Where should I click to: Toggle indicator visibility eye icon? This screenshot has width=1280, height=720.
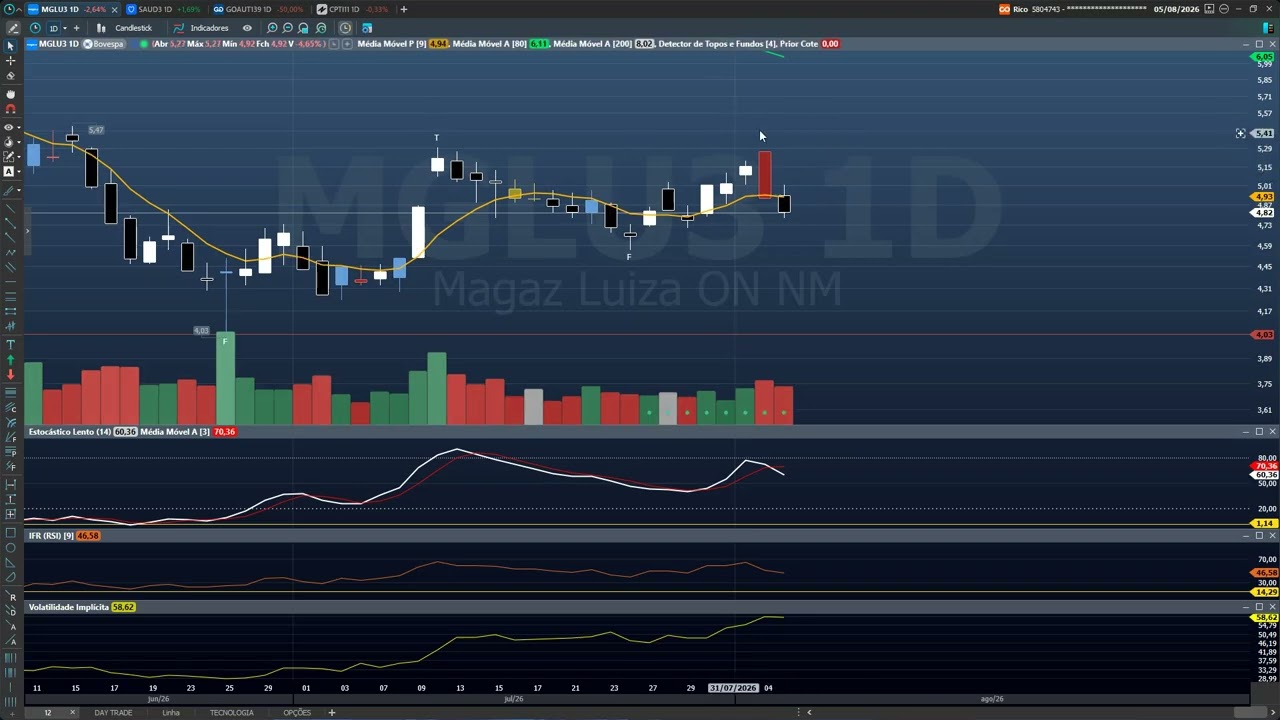[x=247, y=28]
